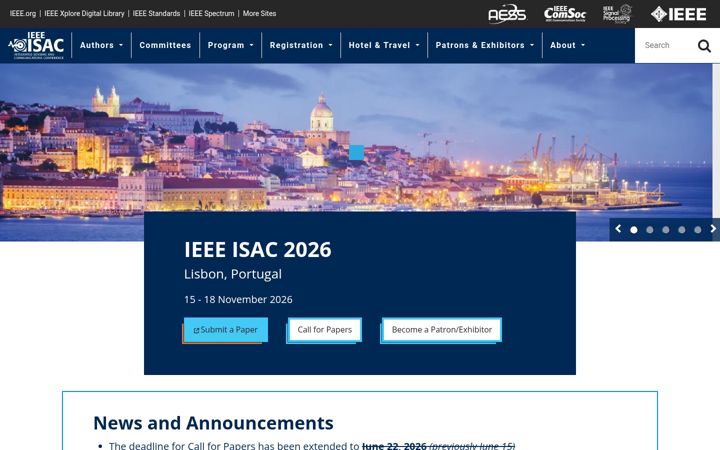Click the IEEE Signal Processing Society logo
720x450 pixels.
click(x=617, y=14)
